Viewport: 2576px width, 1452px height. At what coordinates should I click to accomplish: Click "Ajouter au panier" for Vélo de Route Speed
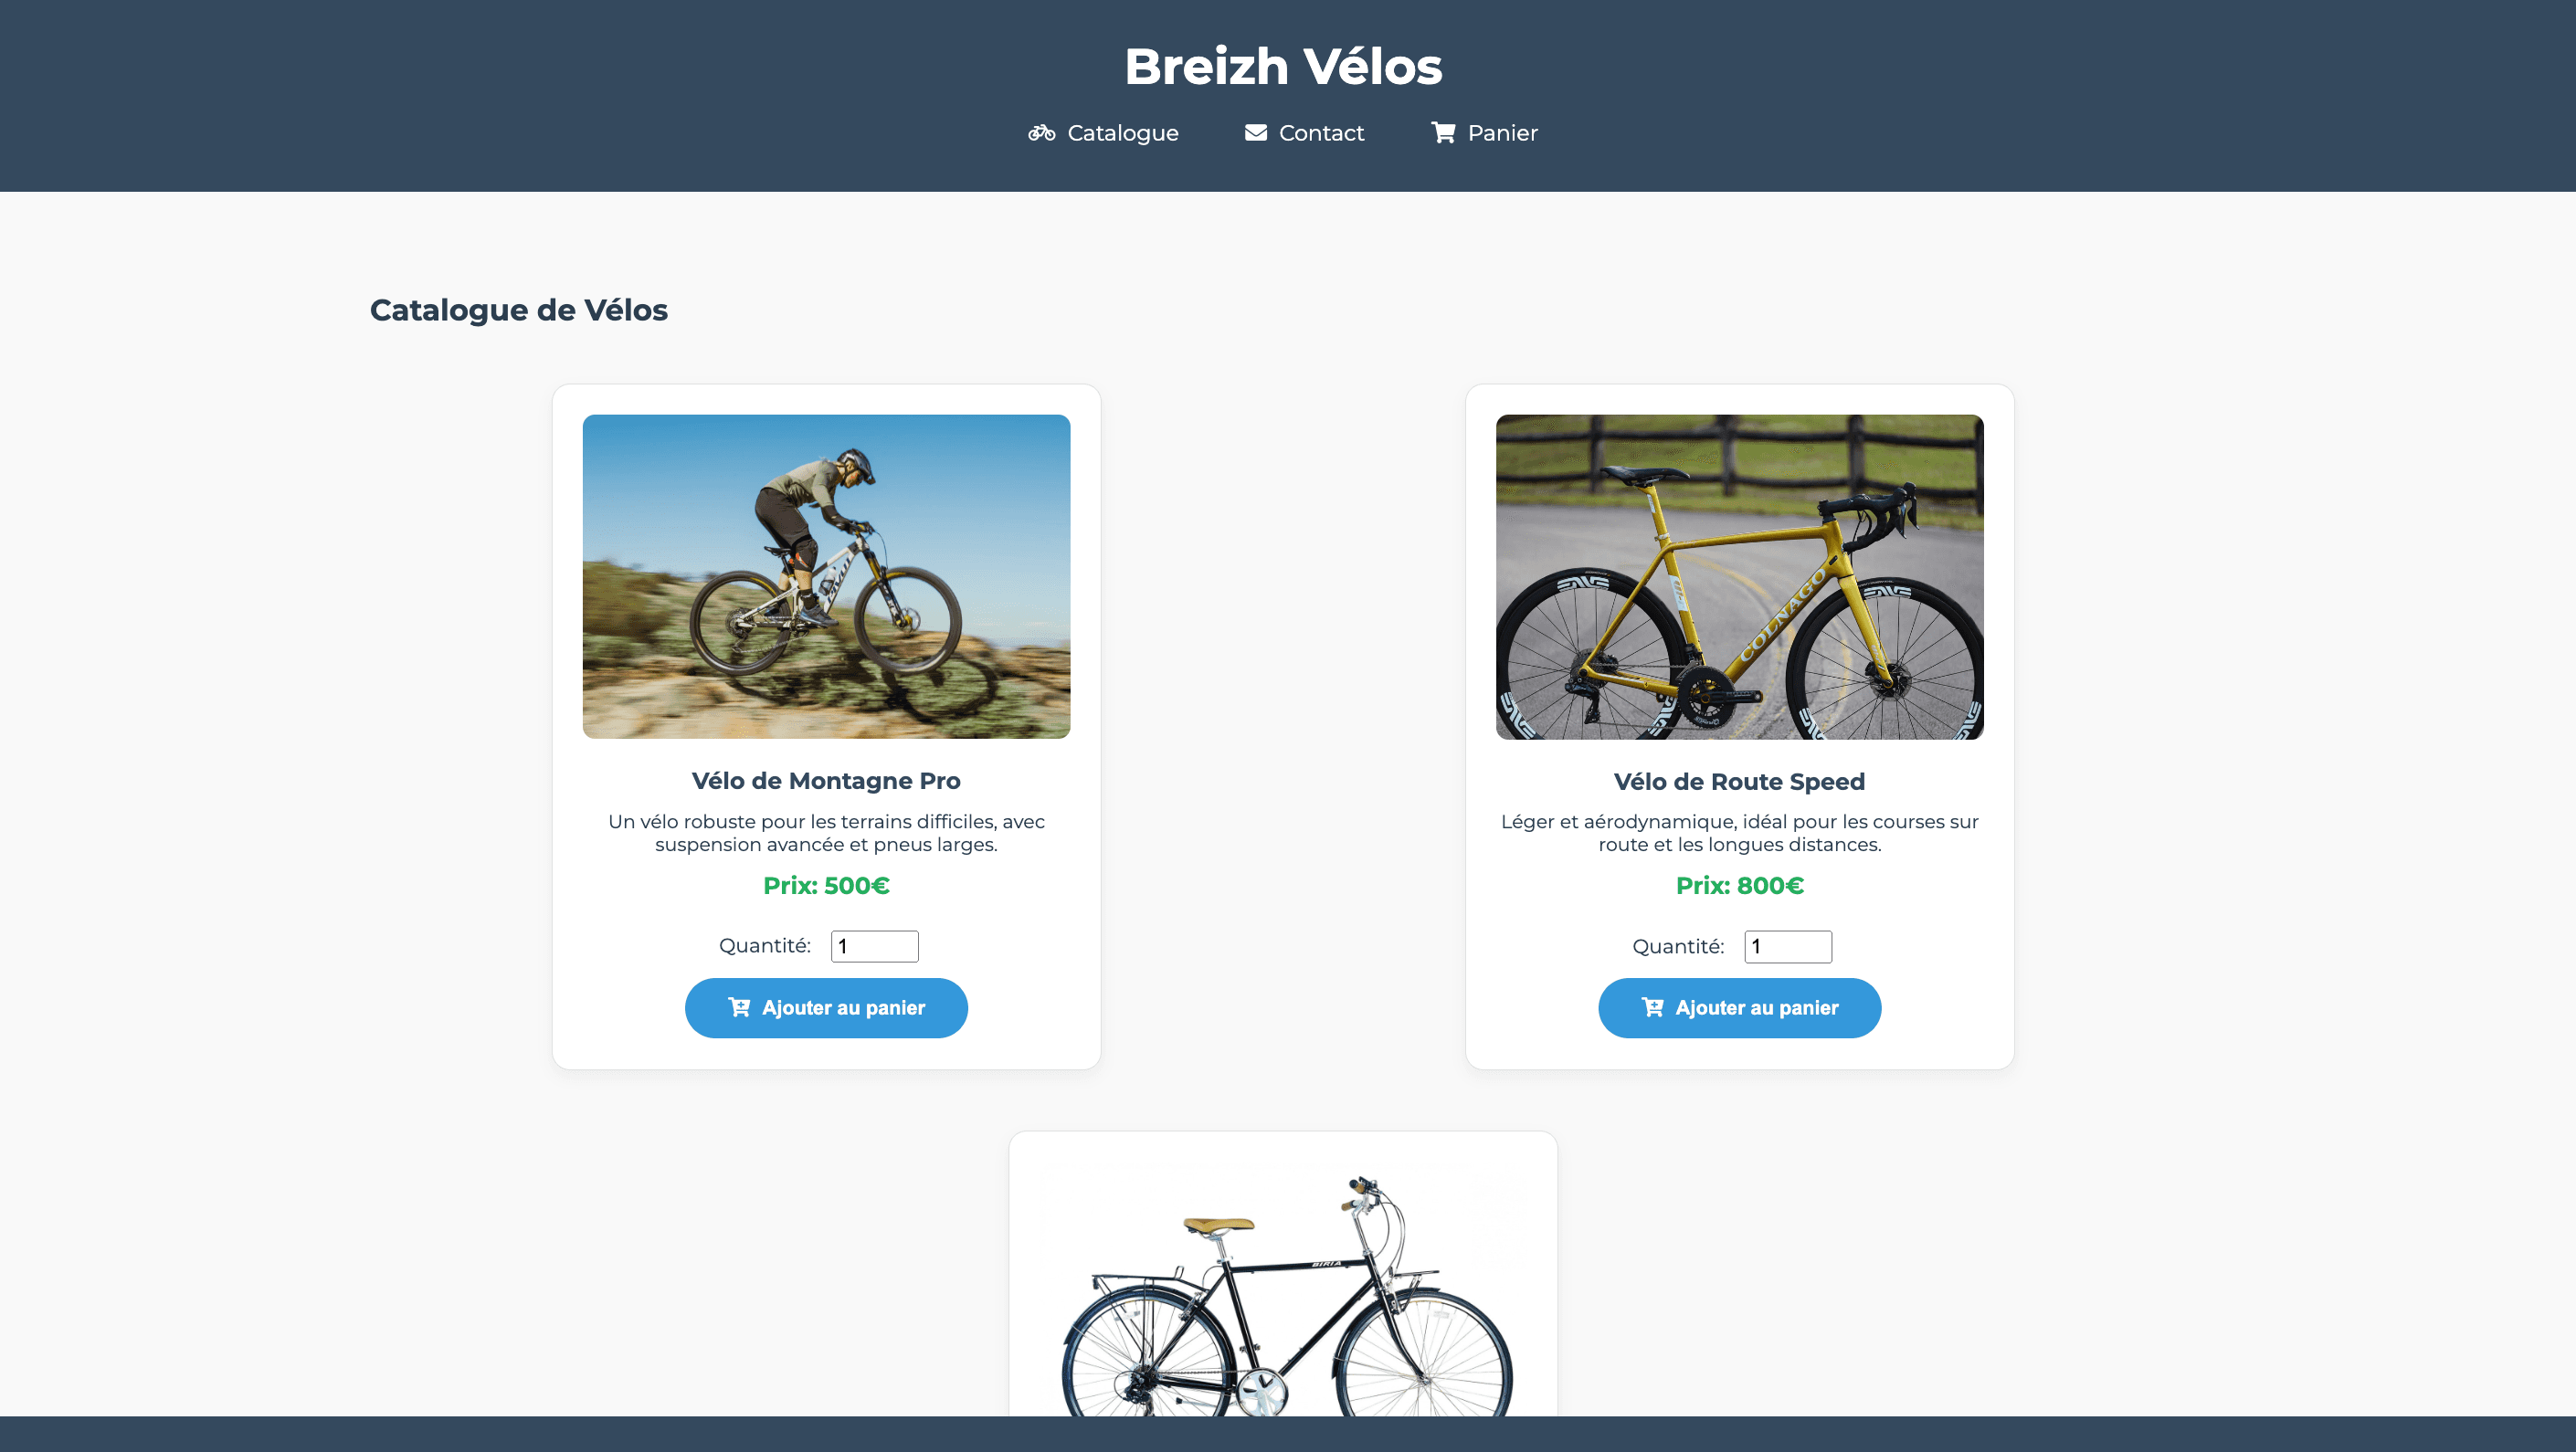[1740, 1008]
